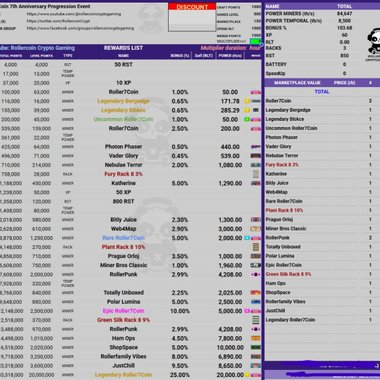Select the 'Uncommon Roller7Coin' name in rewards list
This screenshot has height=380, width=380.
coord(123,119)
